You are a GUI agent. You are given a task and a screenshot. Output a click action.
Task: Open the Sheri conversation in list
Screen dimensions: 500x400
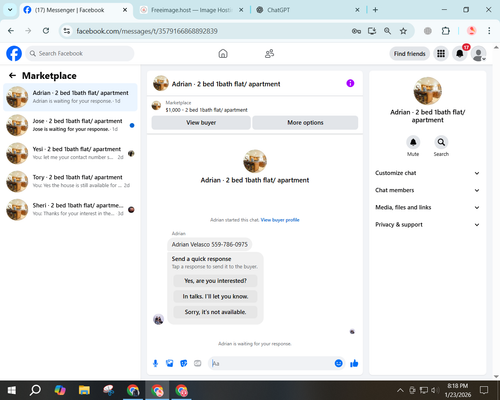(x=70, y=210)
